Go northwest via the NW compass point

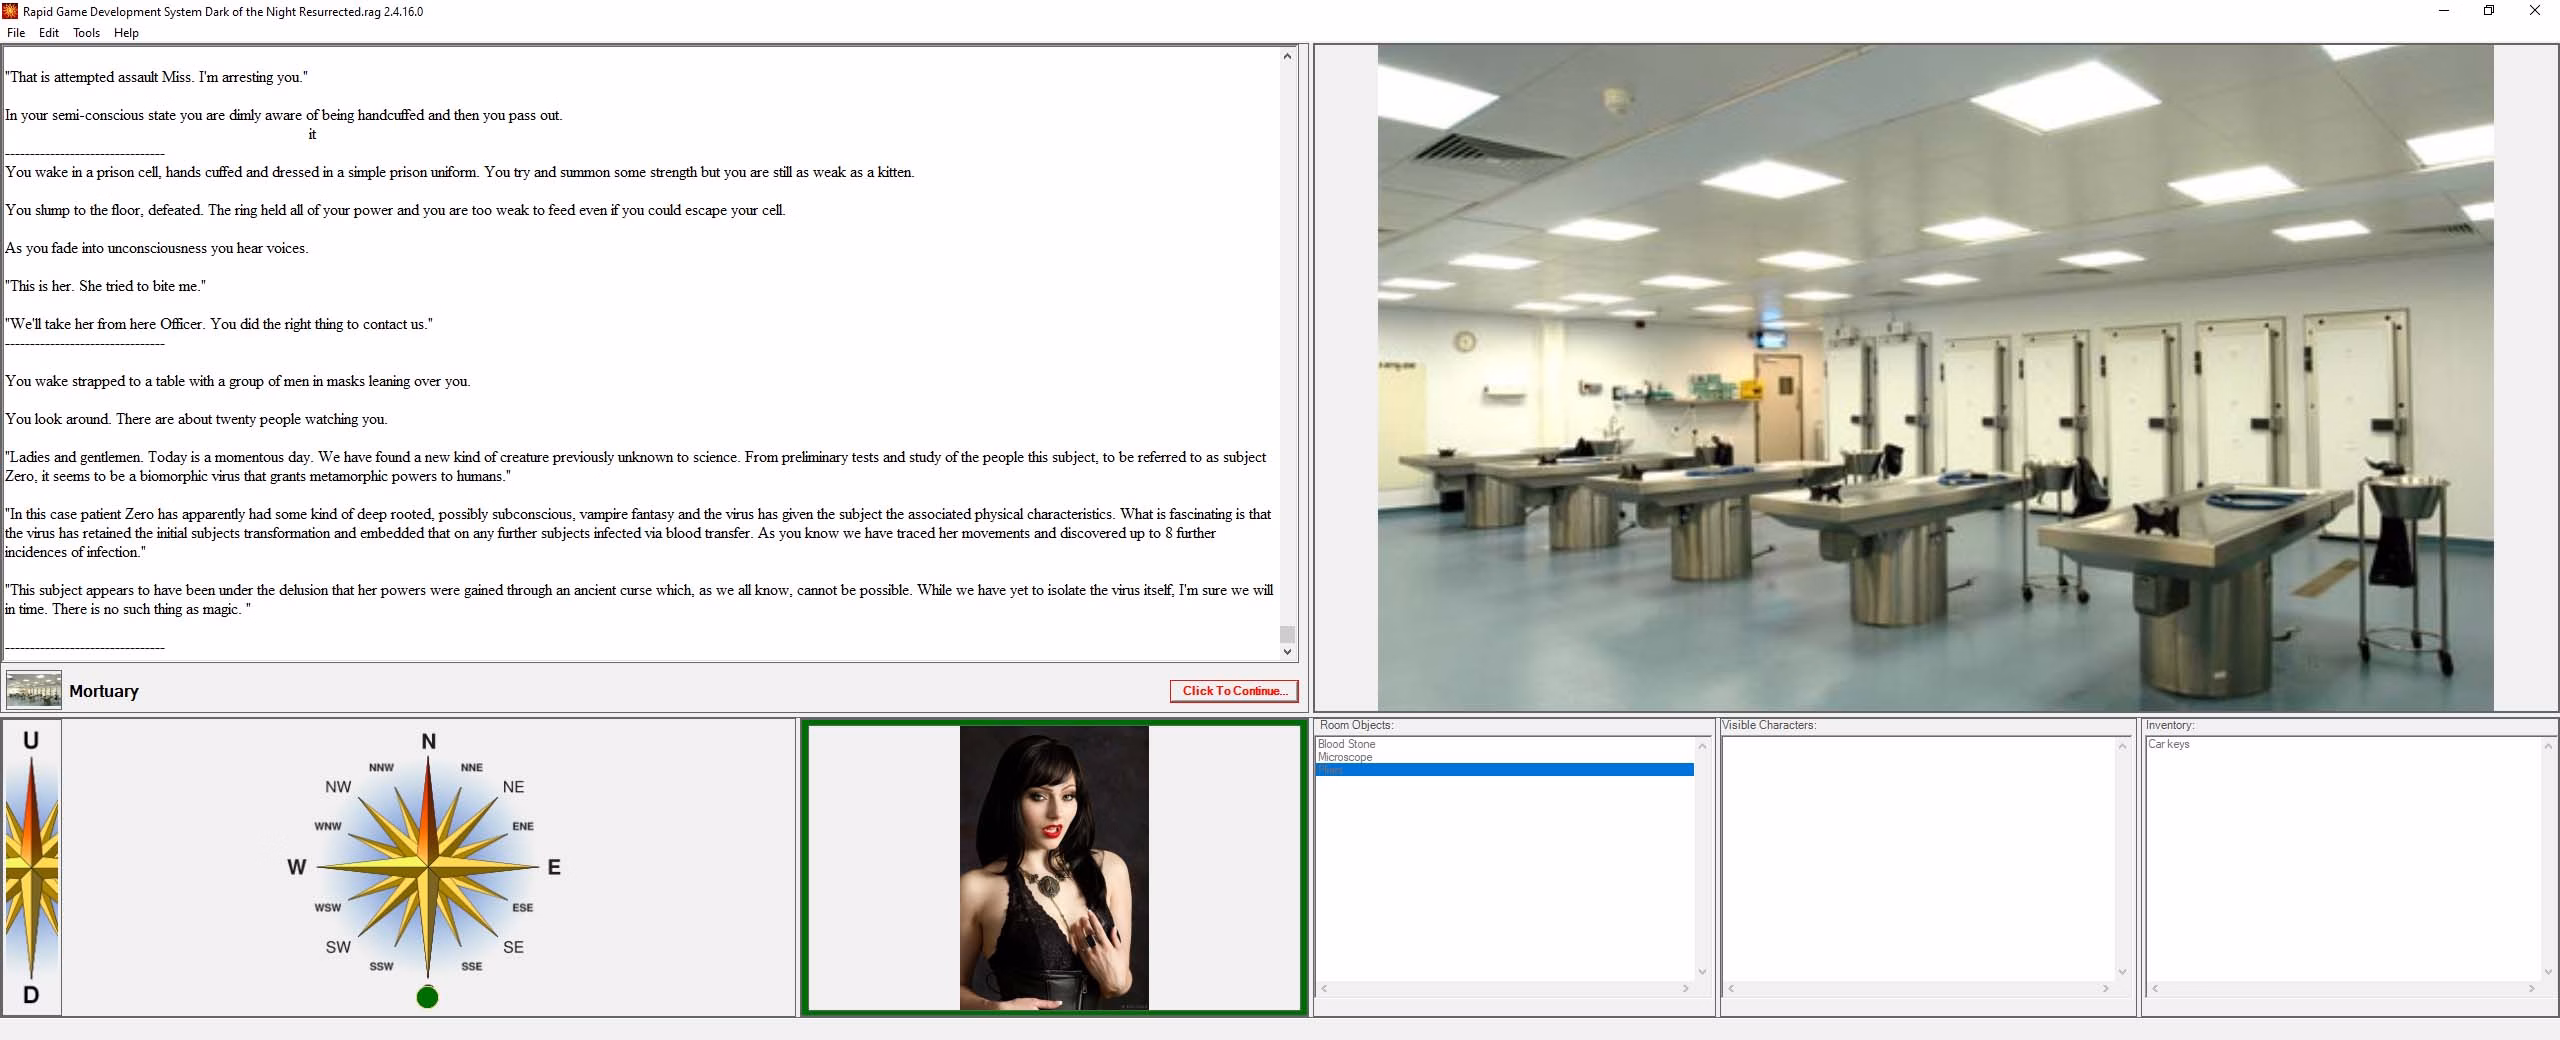pos(338,787)
